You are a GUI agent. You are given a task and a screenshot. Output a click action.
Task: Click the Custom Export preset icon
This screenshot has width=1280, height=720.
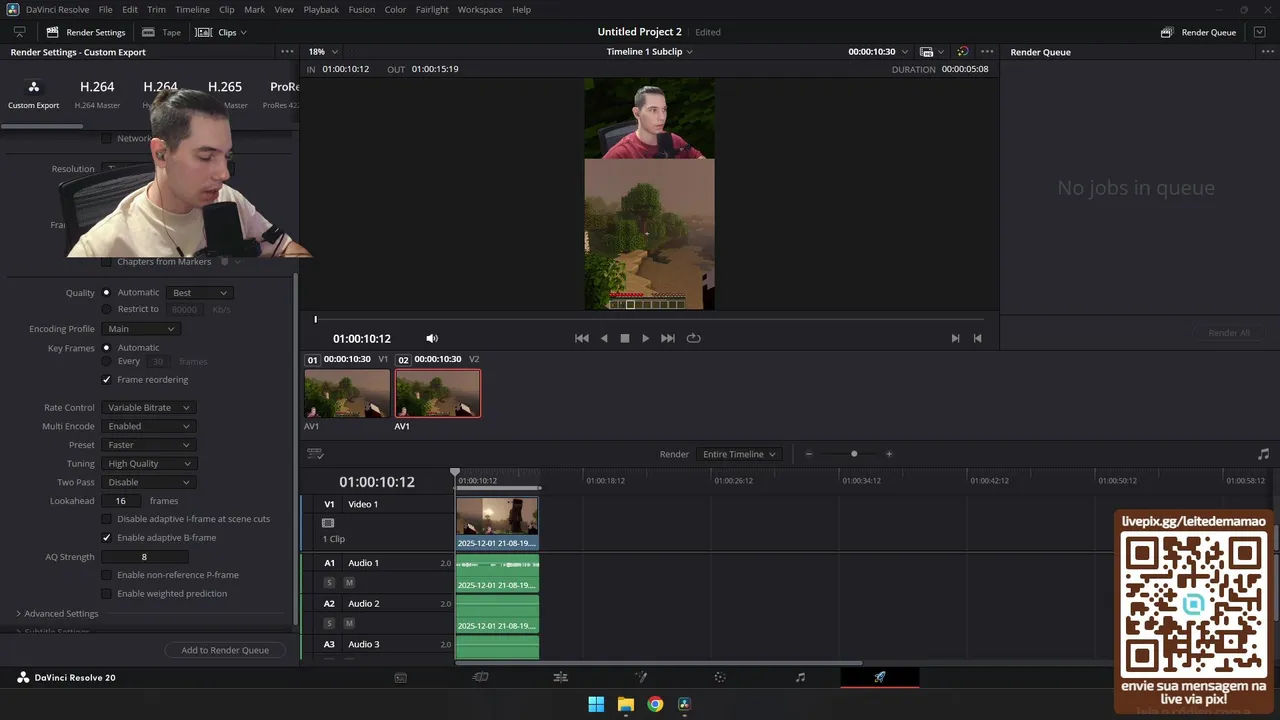(x=34, y=87)
